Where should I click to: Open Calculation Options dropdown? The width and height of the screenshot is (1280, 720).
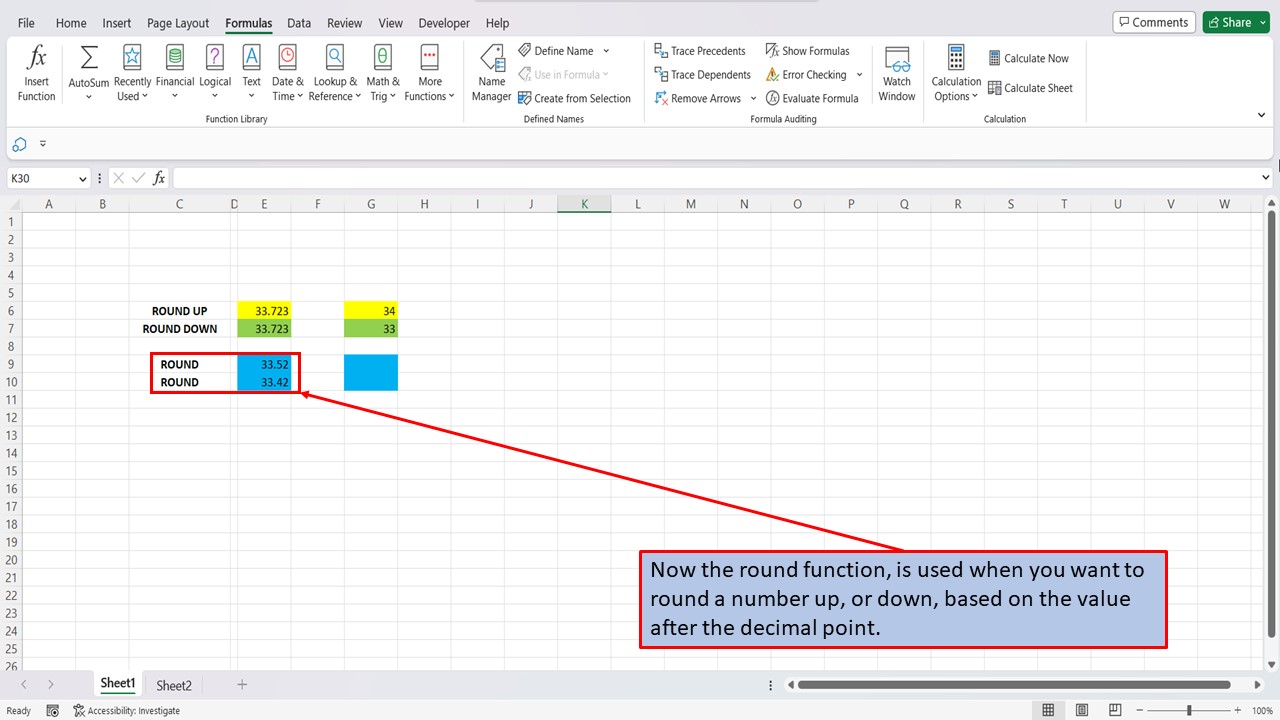click(x=954, y=70)
